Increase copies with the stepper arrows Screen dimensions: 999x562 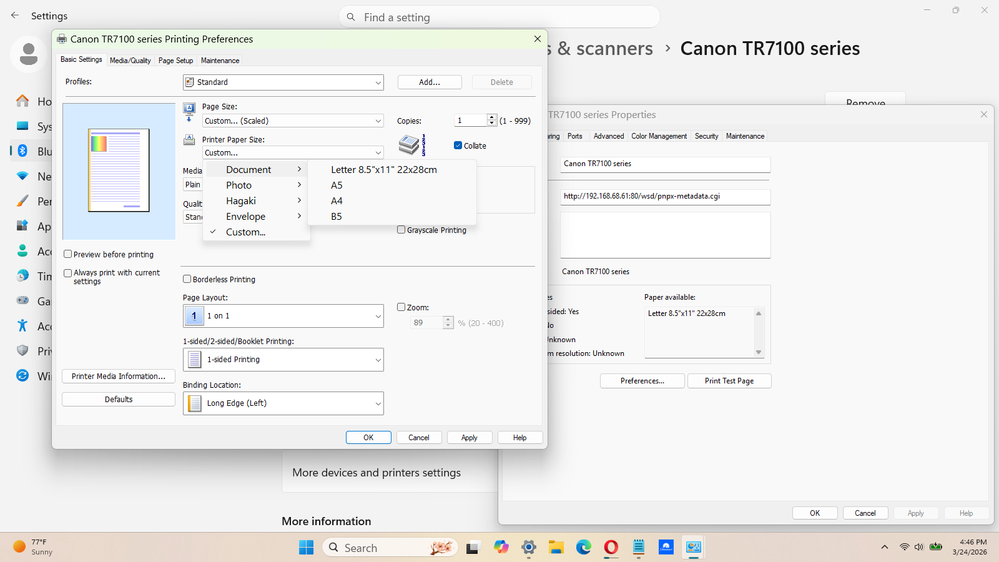point(491,117)
